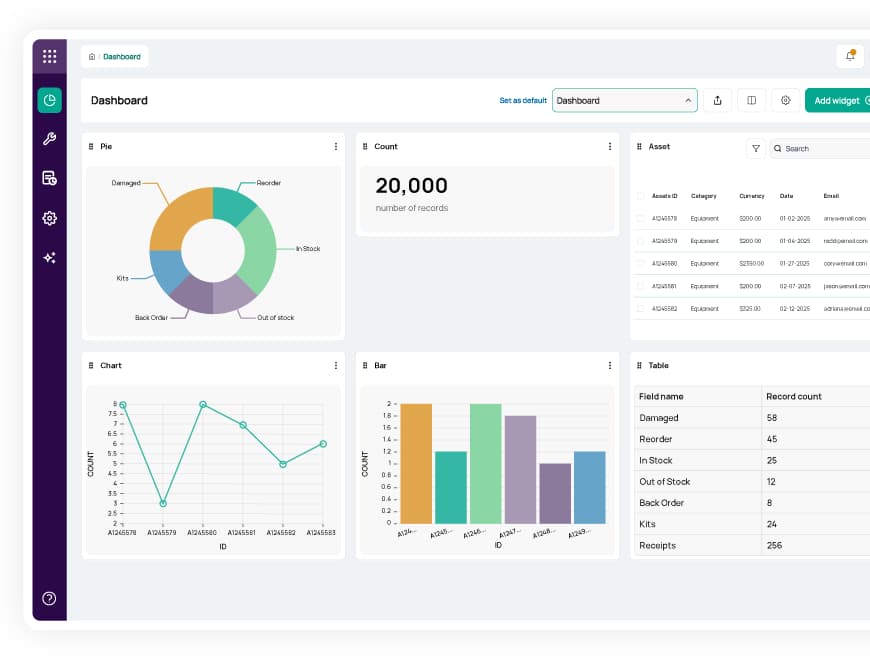Open the Chart widget three-dot menu
Viewport: 870px width, 660px height.
336,365
